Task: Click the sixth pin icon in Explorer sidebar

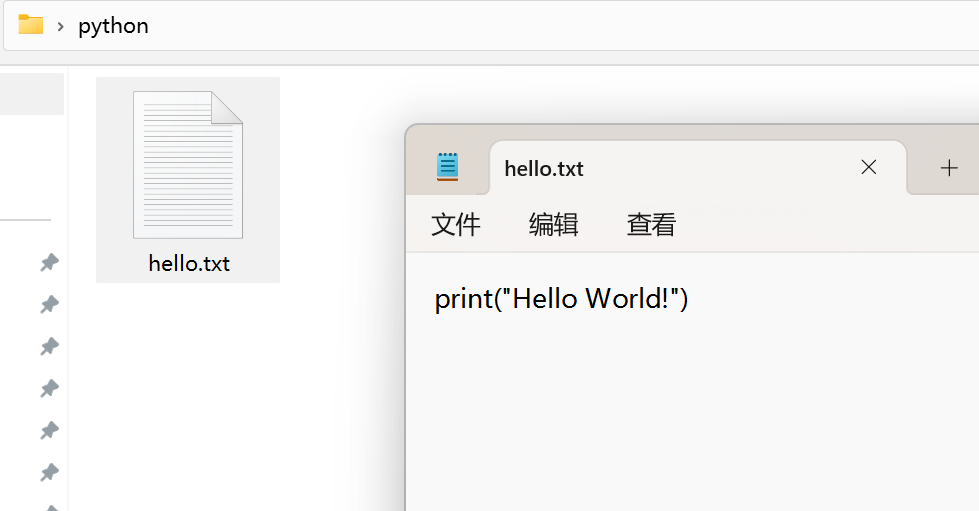Action: 49,472
